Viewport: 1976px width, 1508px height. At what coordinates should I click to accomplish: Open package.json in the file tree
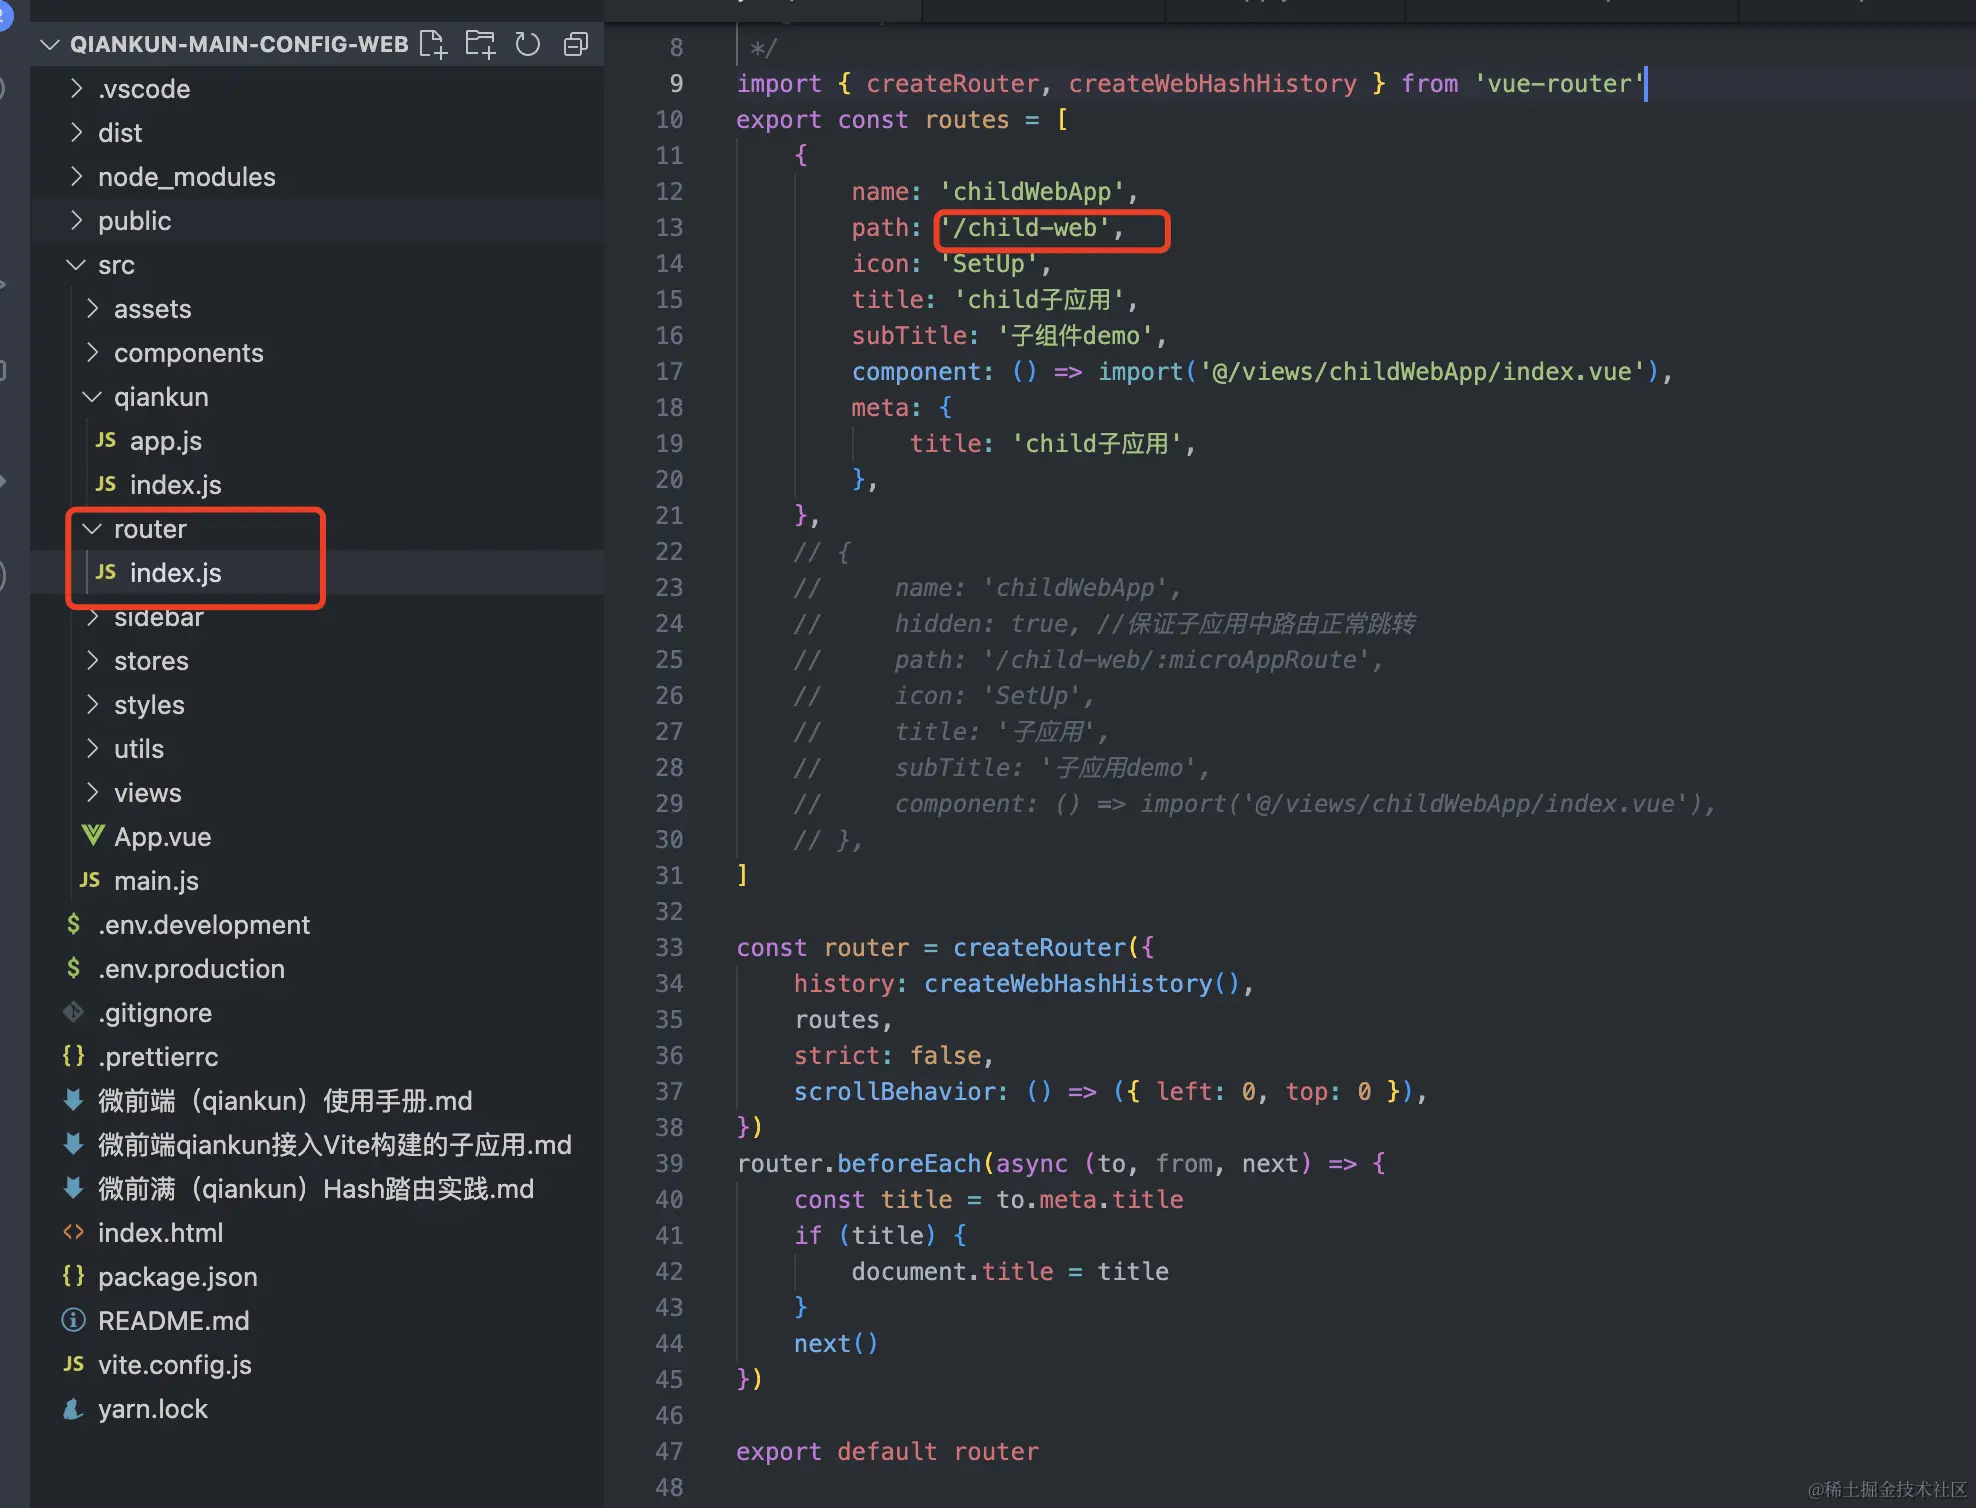coord(177,1277)
